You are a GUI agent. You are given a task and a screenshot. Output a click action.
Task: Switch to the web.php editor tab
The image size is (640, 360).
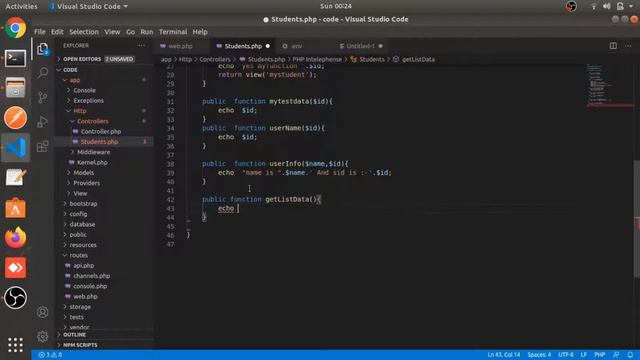[180, 46]
